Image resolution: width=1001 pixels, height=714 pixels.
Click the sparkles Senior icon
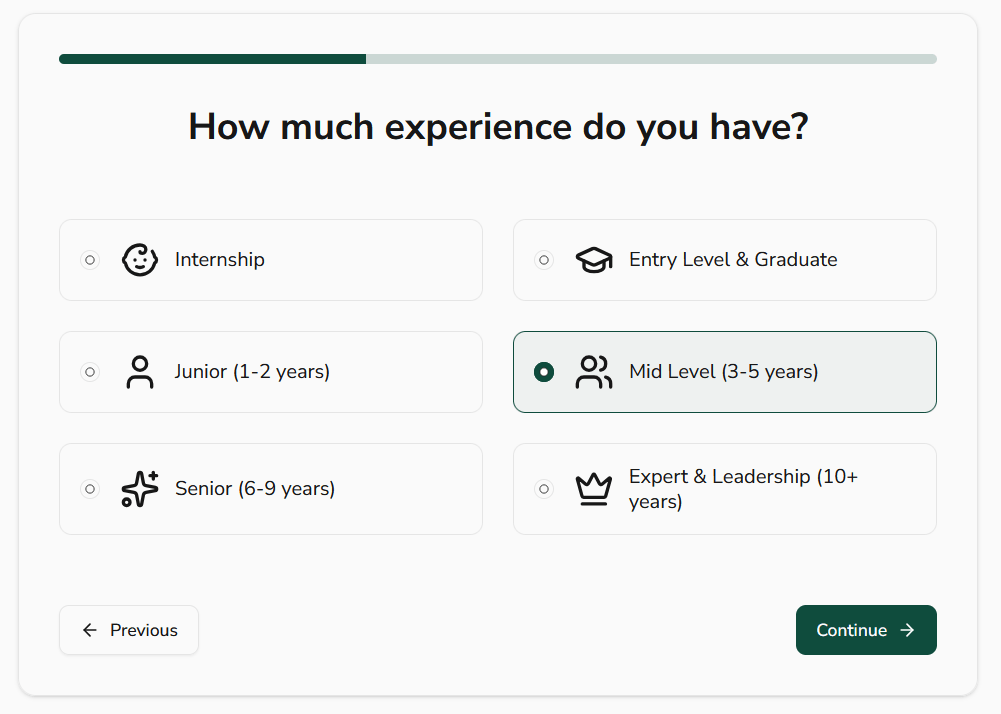click(x=140, y=489)
